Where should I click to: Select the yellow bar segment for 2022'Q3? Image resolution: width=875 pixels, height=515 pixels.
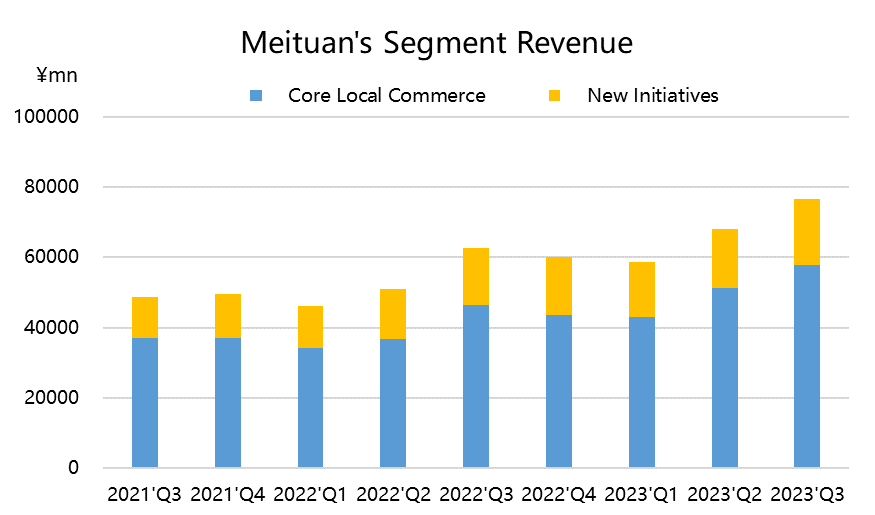click(x=476, y=277)
